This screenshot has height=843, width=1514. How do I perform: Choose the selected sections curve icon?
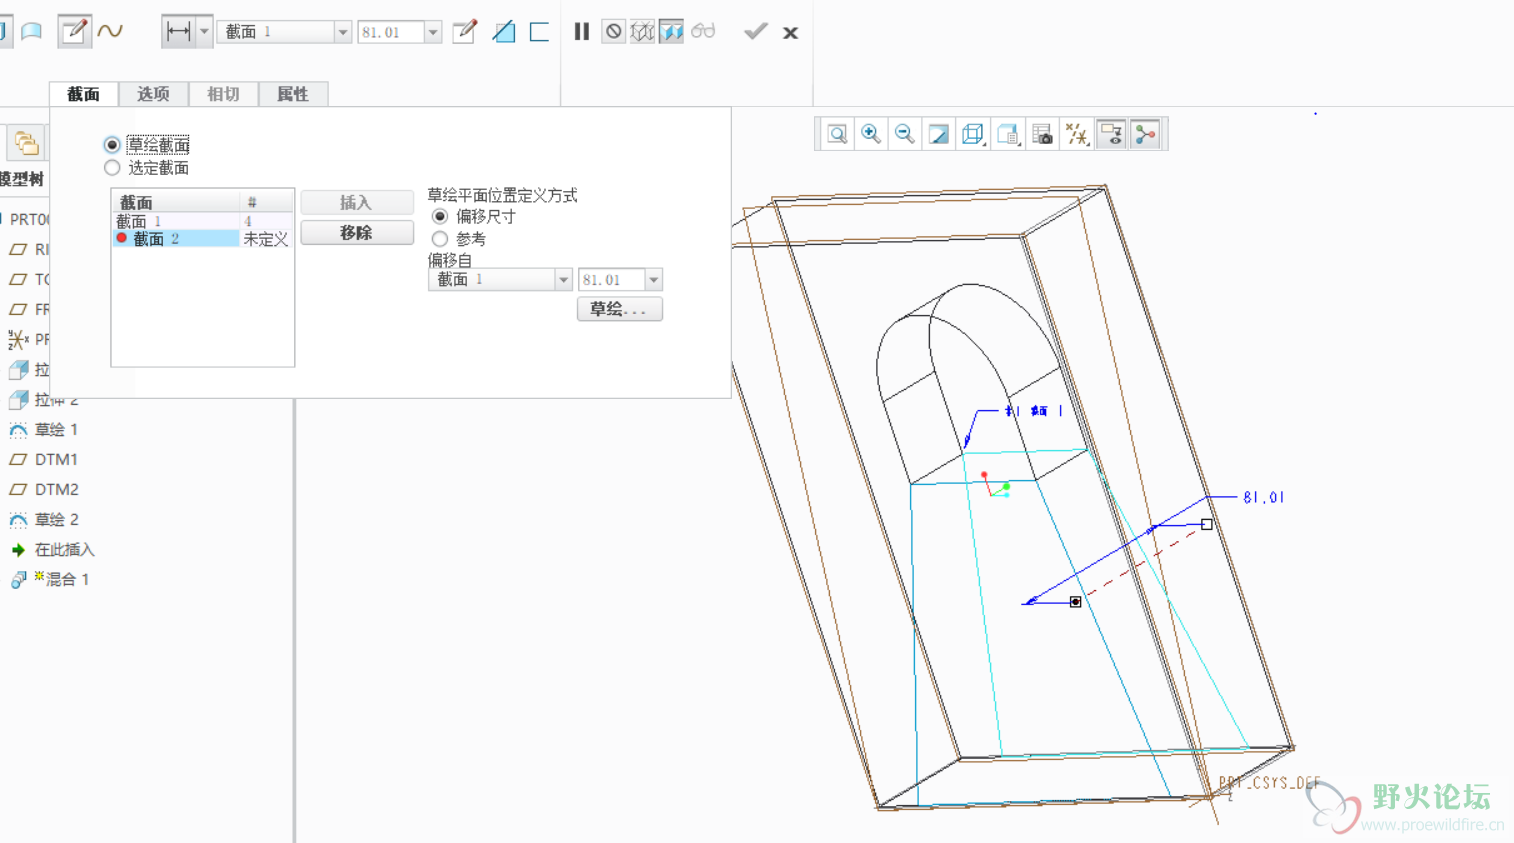(110, 31)
